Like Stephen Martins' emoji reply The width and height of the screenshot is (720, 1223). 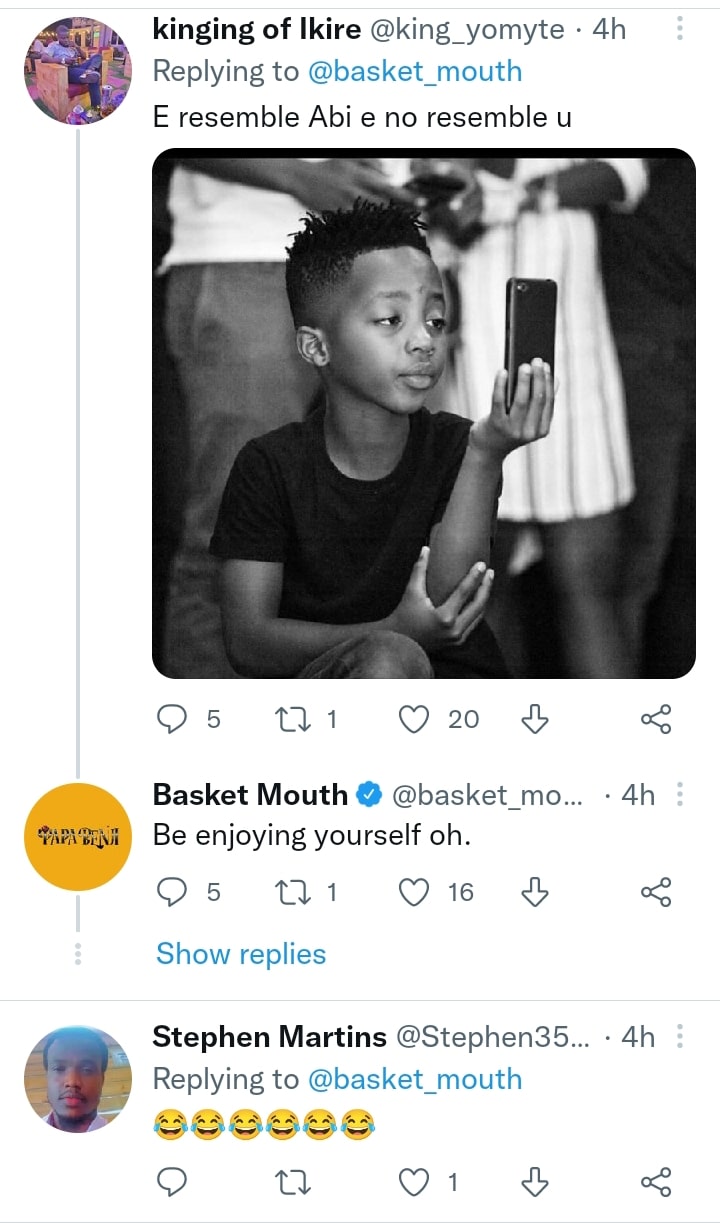(414, 1183)
